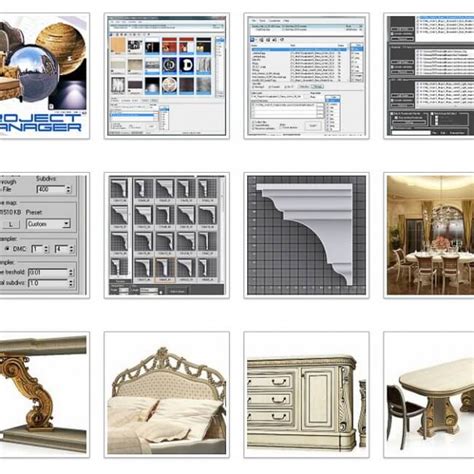Viewport: 474px width, 474px height.
Task: Click the second DMC field showing 4
Action: [62, 249]
